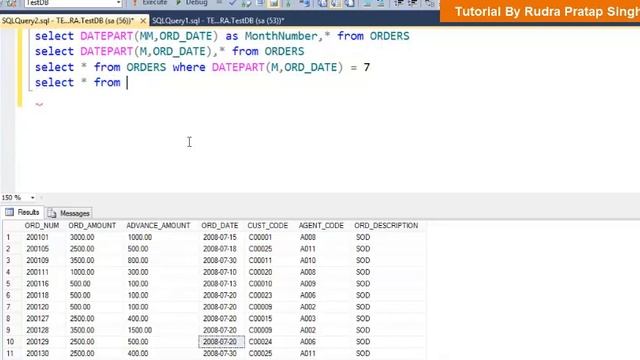Click the AGENT_CODE column header
Viewport: 640px width, 360px height.
coord(321,226)
